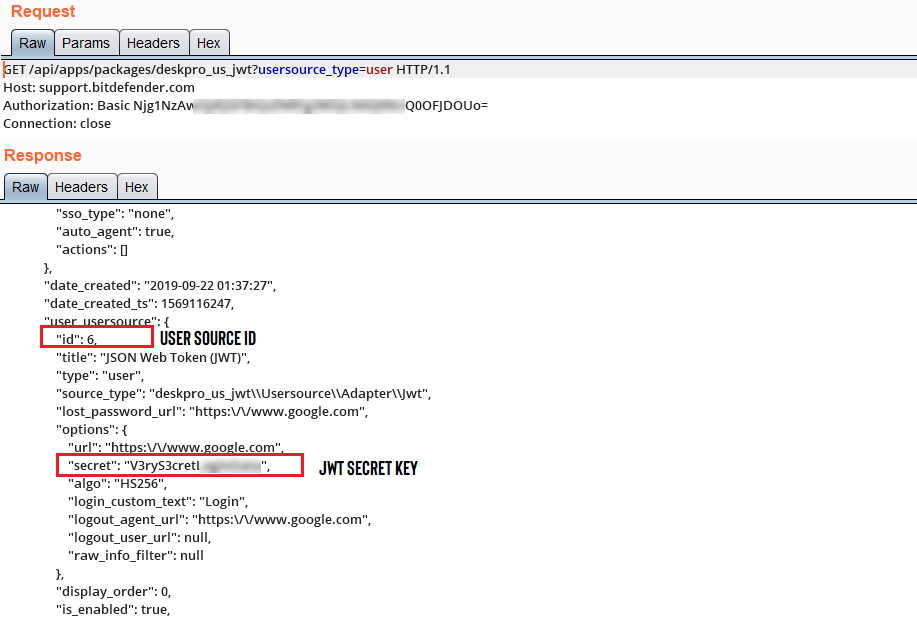The height and width of the screenshot is (620, 917).
Task: View the Hex tab of the Request
Action: pyautogui.click(x=209, y=43)
